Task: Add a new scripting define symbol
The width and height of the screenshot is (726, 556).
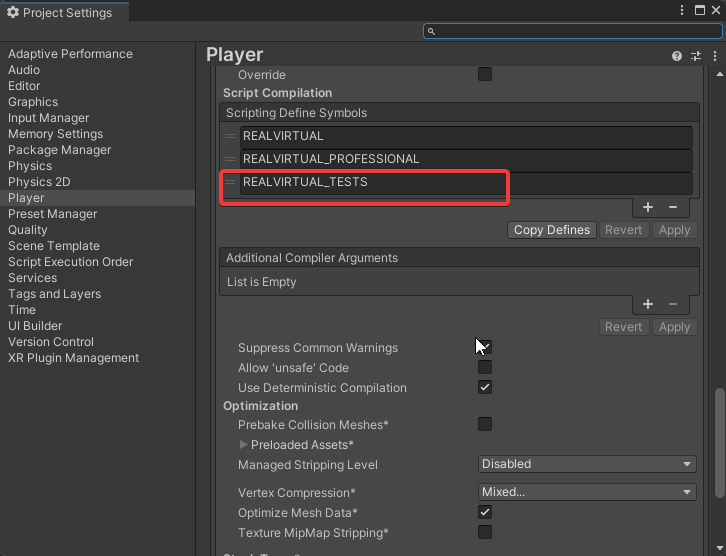Action: pos(648,207)
